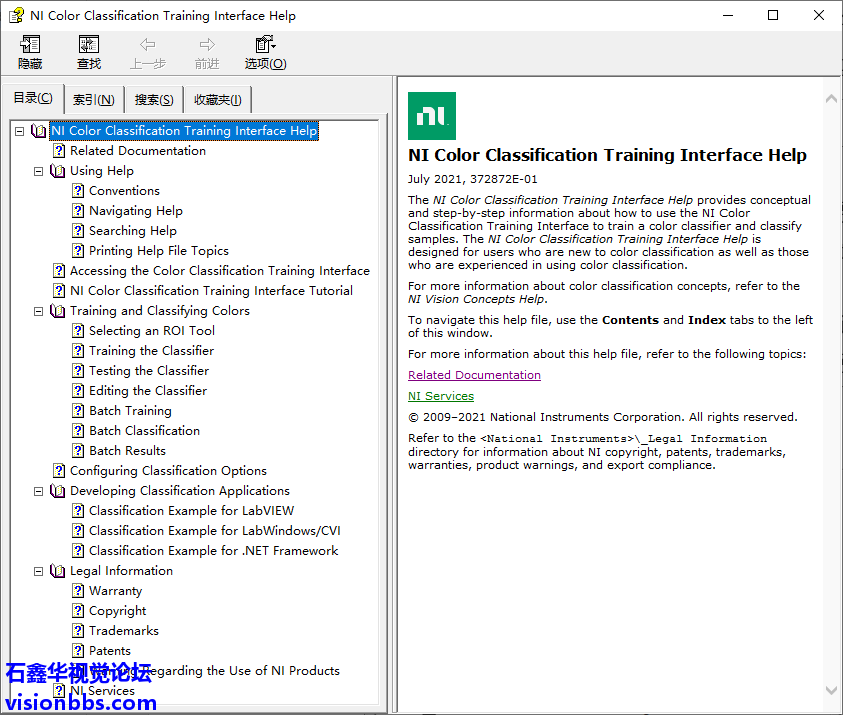Click the Conventions topic page icon
The width and height of the screenshot is (843, 715).
click(x=78, y=191)
